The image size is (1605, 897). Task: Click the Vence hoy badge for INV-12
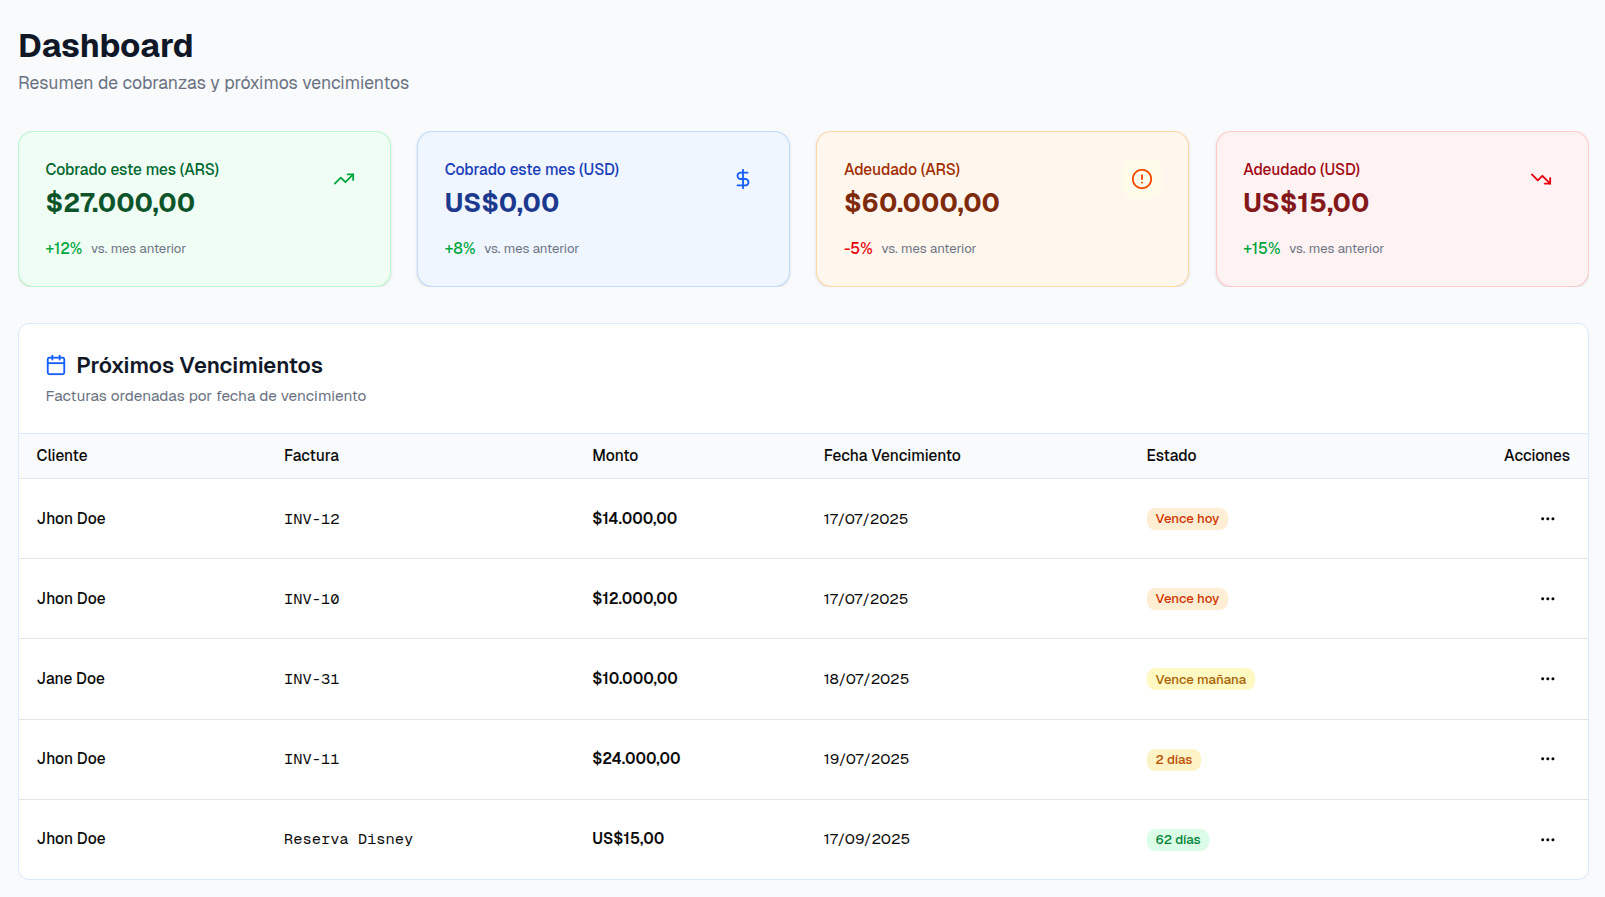coord(1186,519)
